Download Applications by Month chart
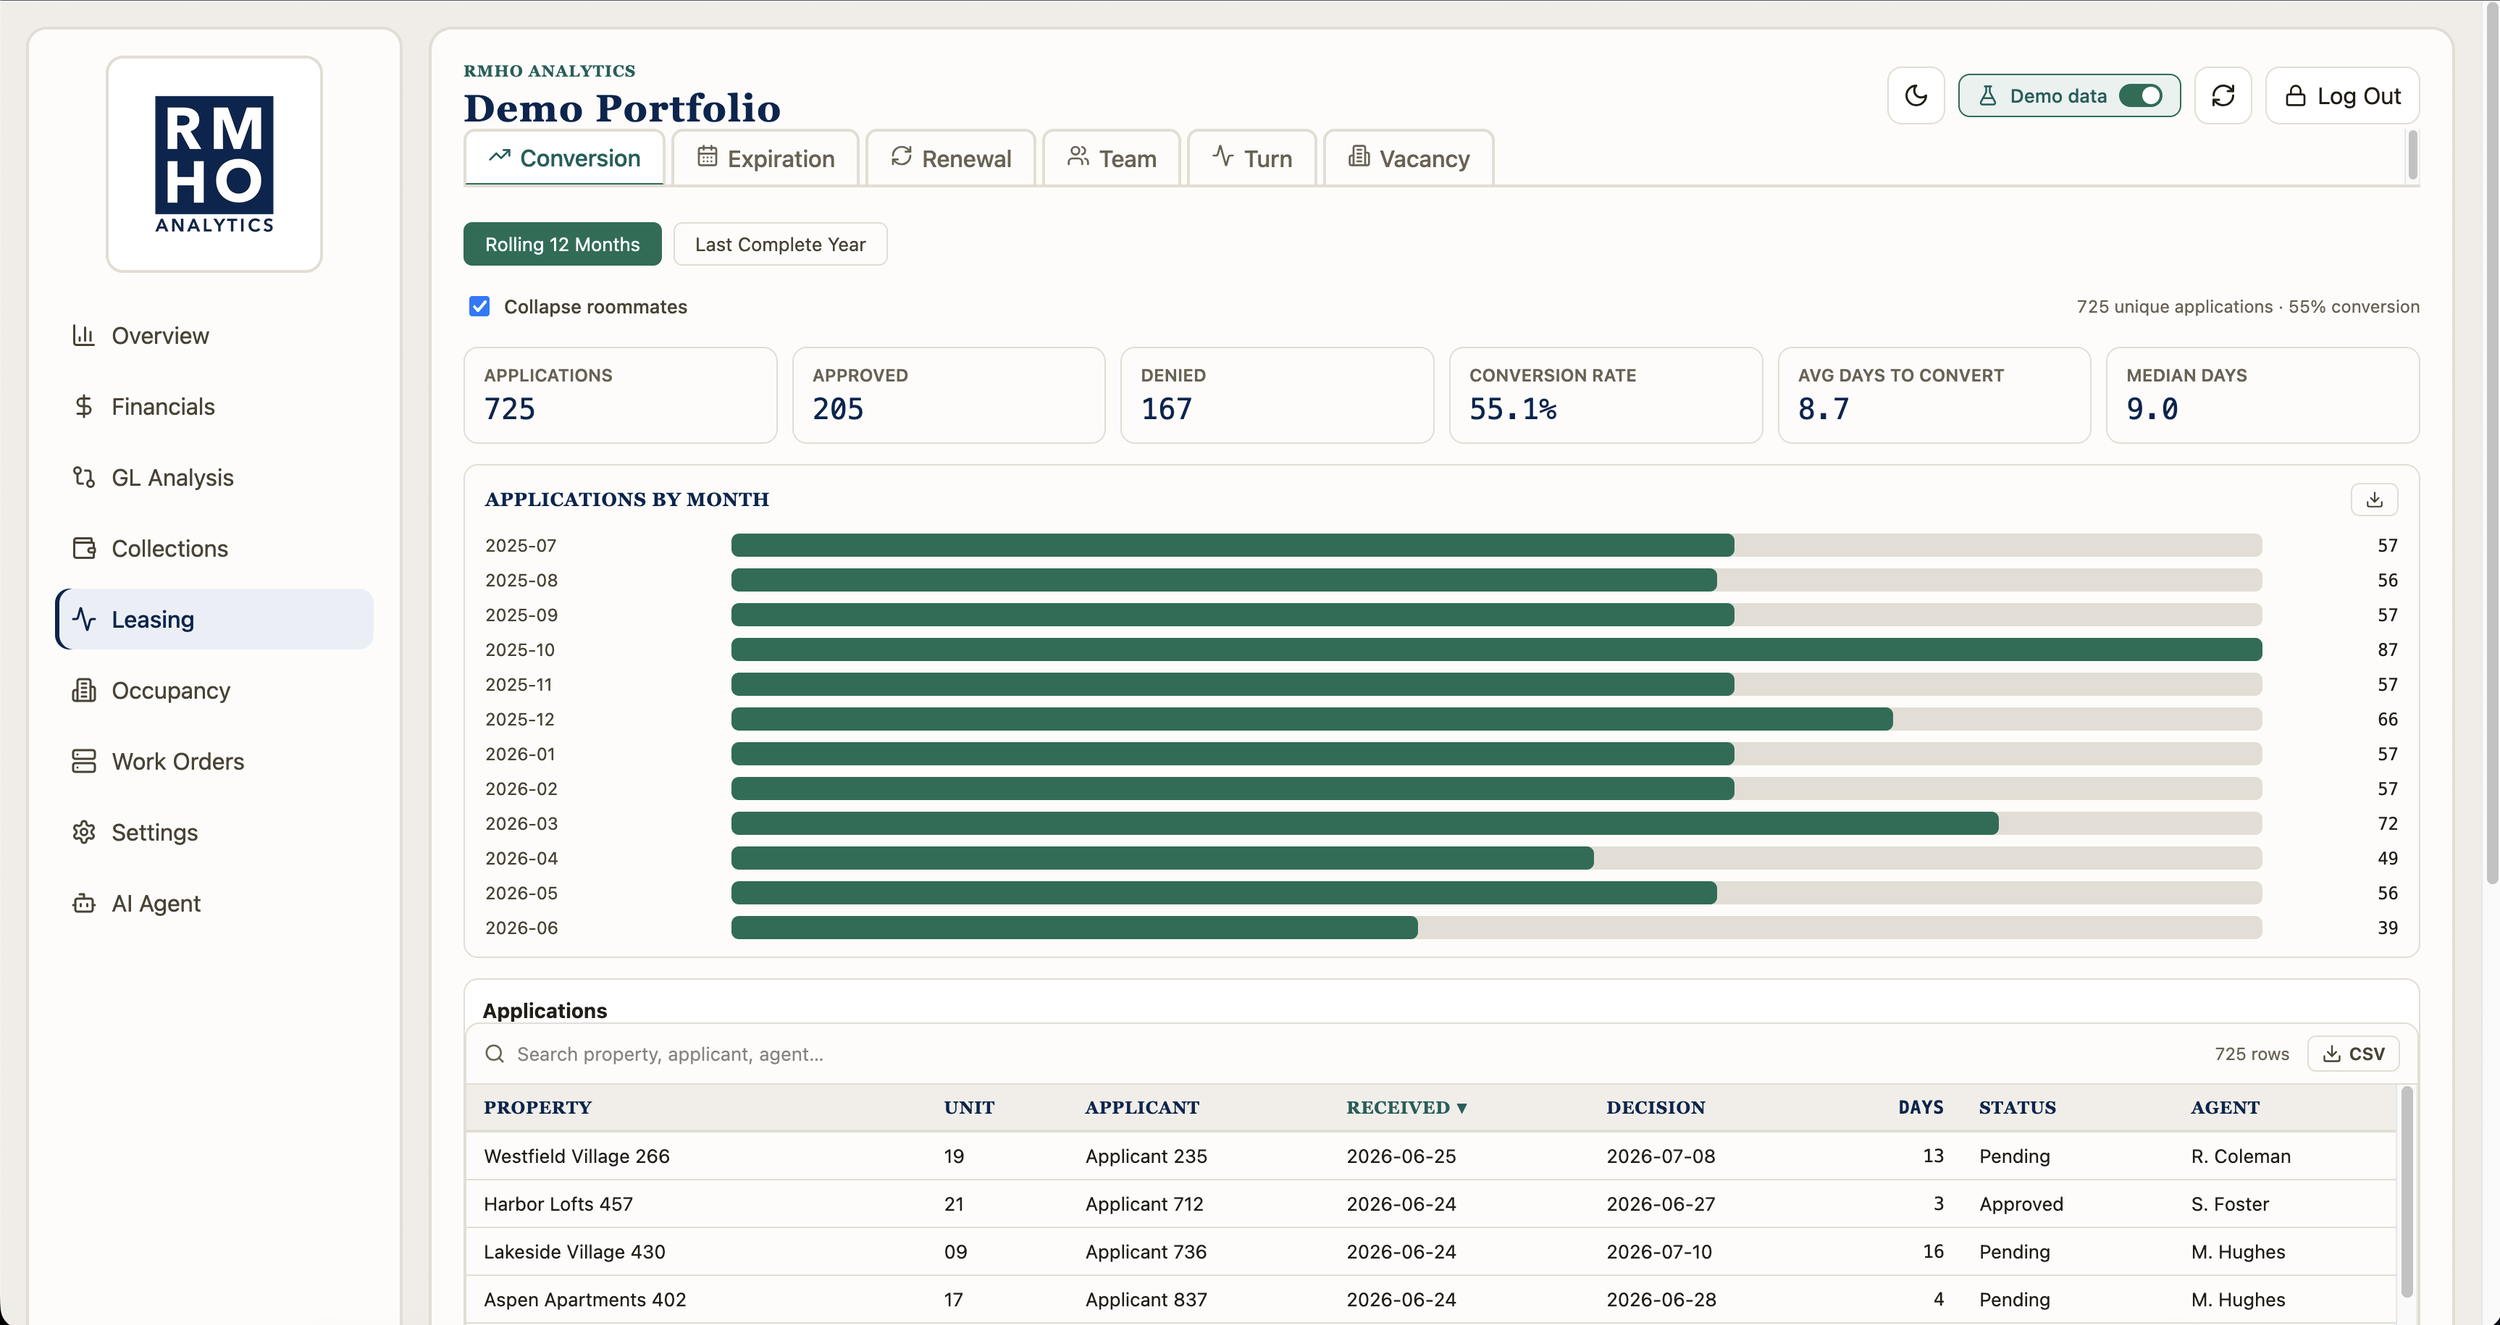 click(2374, 499)
